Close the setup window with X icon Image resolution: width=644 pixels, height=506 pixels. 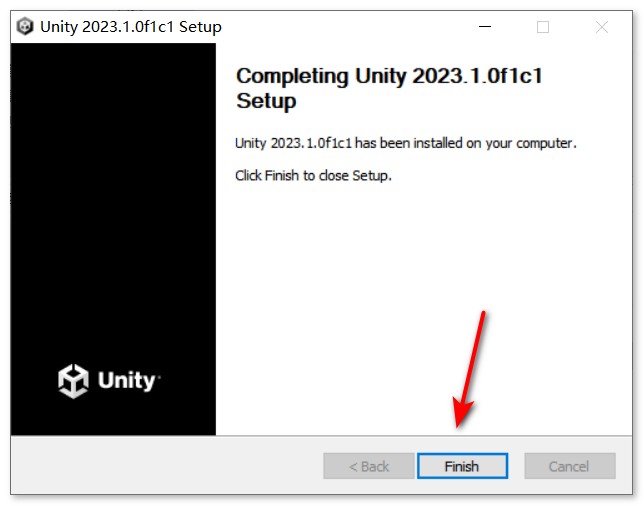click(602, 27)
